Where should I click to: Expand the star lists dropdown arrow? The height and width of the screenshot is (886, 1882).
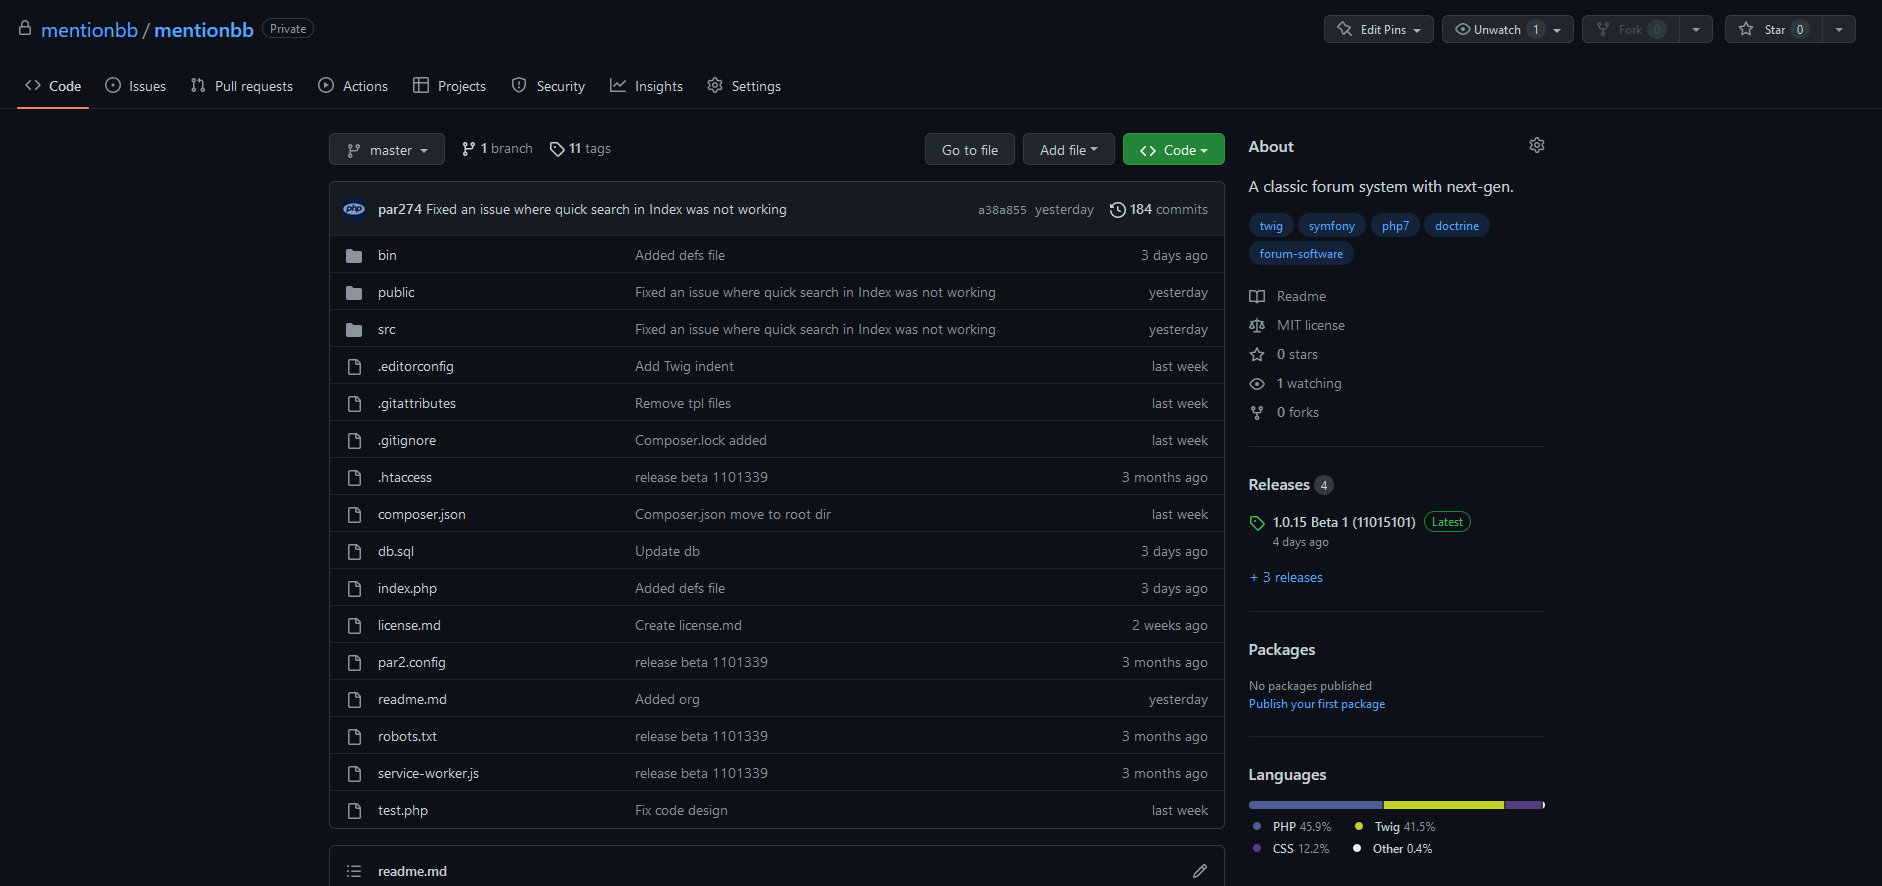pyautogui.click(x=1839, y=29)
